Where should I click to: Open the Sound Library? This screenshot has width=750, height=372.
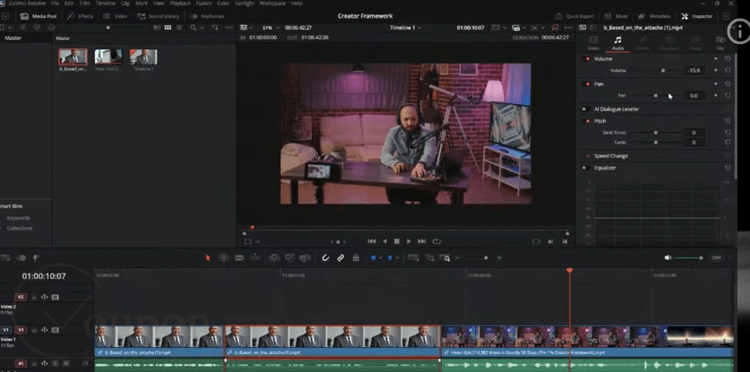(x=157, y=16)
